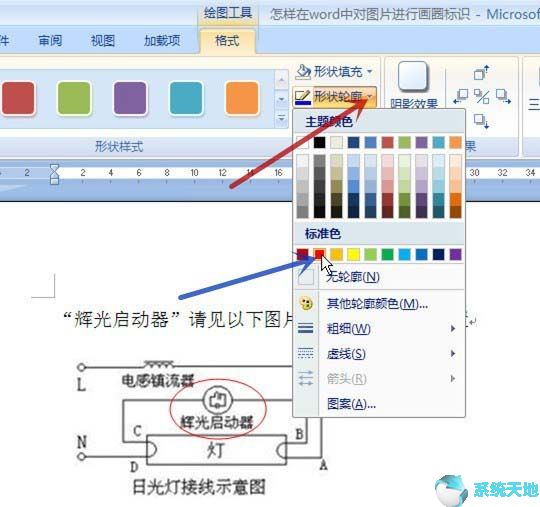Choose light blue standard color swatch
The width and height of the screenshot is (540, 507).
click(x=405, y=255)
